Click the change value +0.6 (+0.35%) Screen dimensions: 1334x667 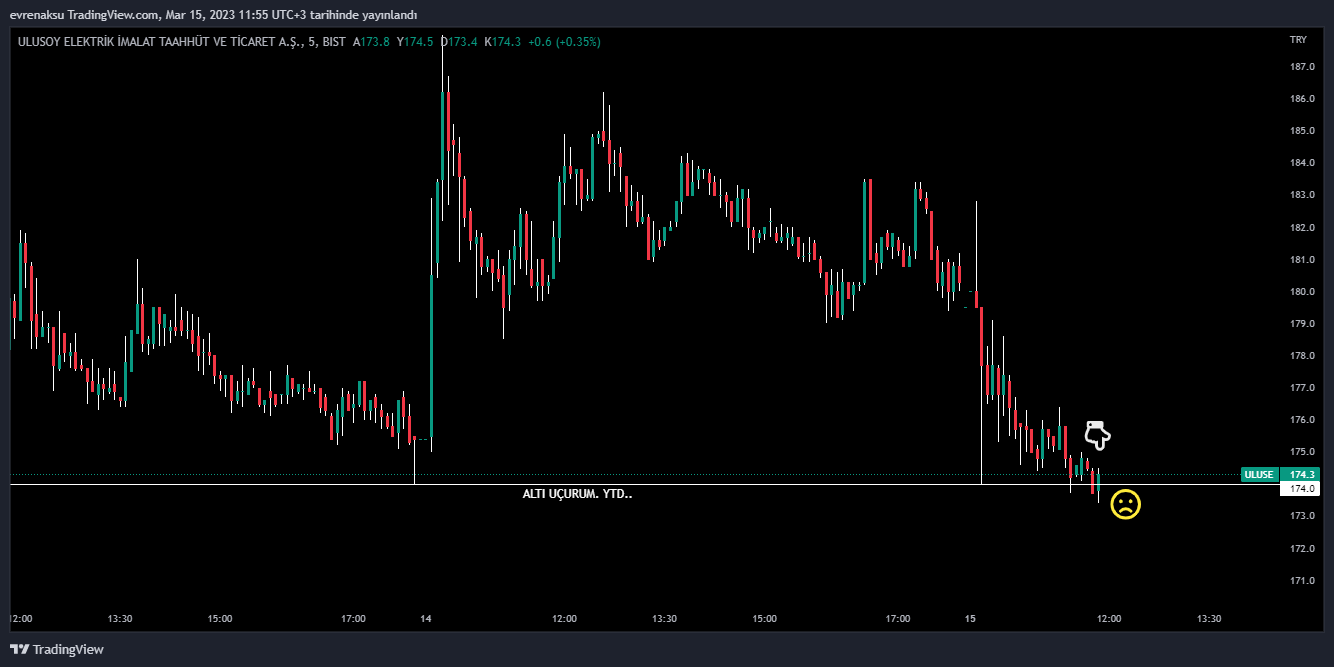(x=564, y=42)
